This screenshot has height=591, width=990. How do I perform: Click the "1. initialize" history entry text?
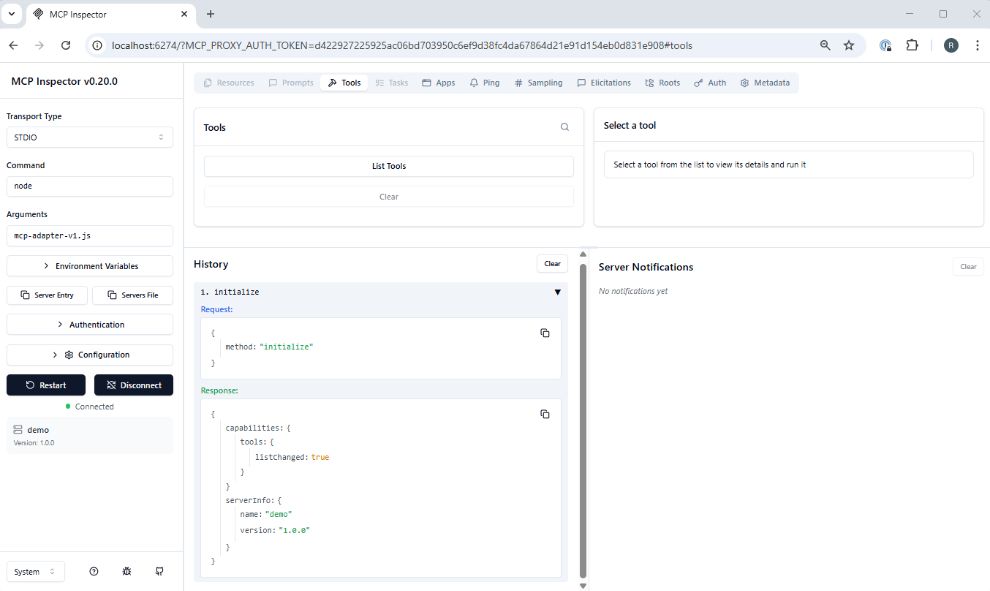[230, 292]
